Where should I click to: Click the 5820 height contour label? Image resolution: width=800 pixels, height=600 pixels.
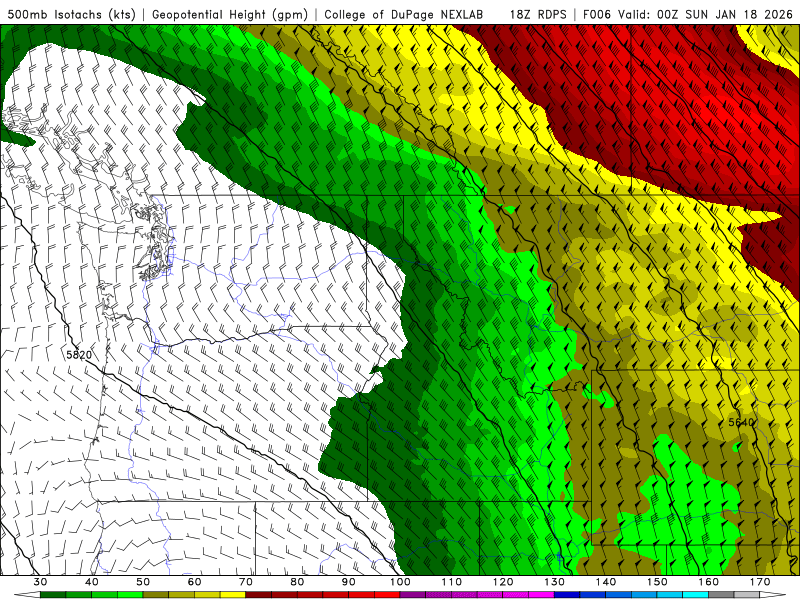click(x=79, y=355)
